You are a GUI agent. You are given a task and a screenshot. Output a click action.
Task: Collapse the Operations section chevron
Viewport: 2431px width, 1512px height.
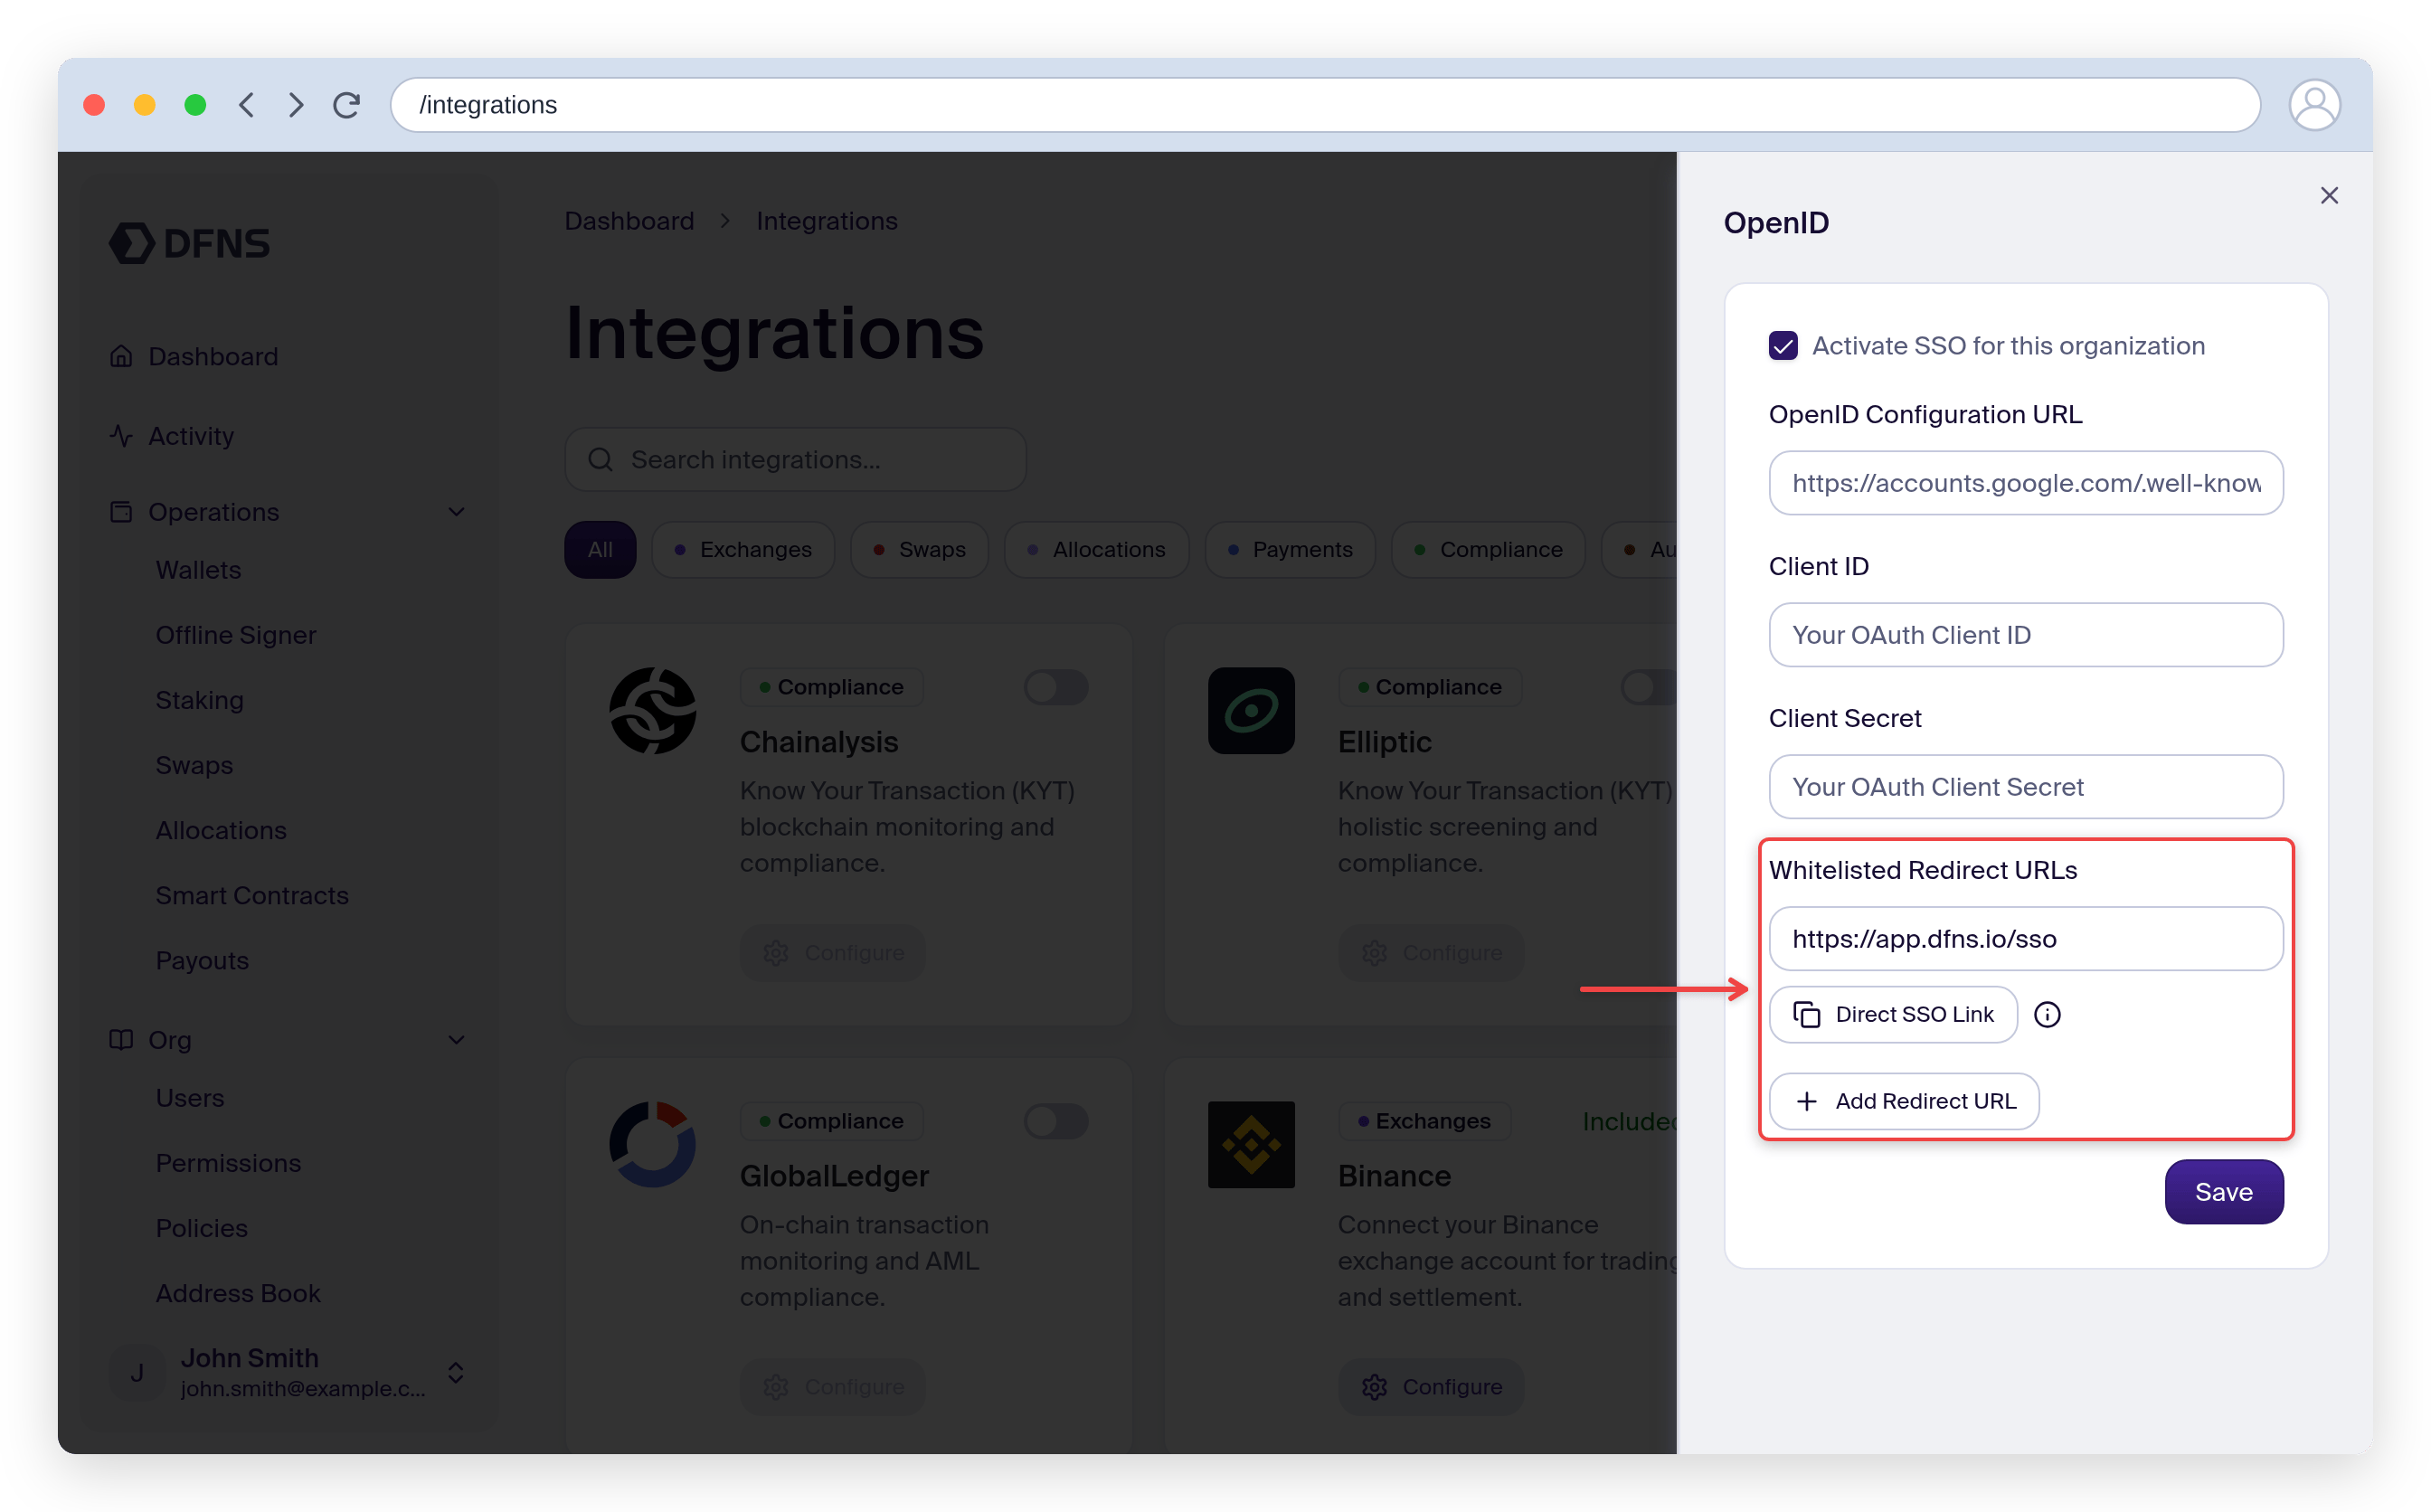coord(456,512)
